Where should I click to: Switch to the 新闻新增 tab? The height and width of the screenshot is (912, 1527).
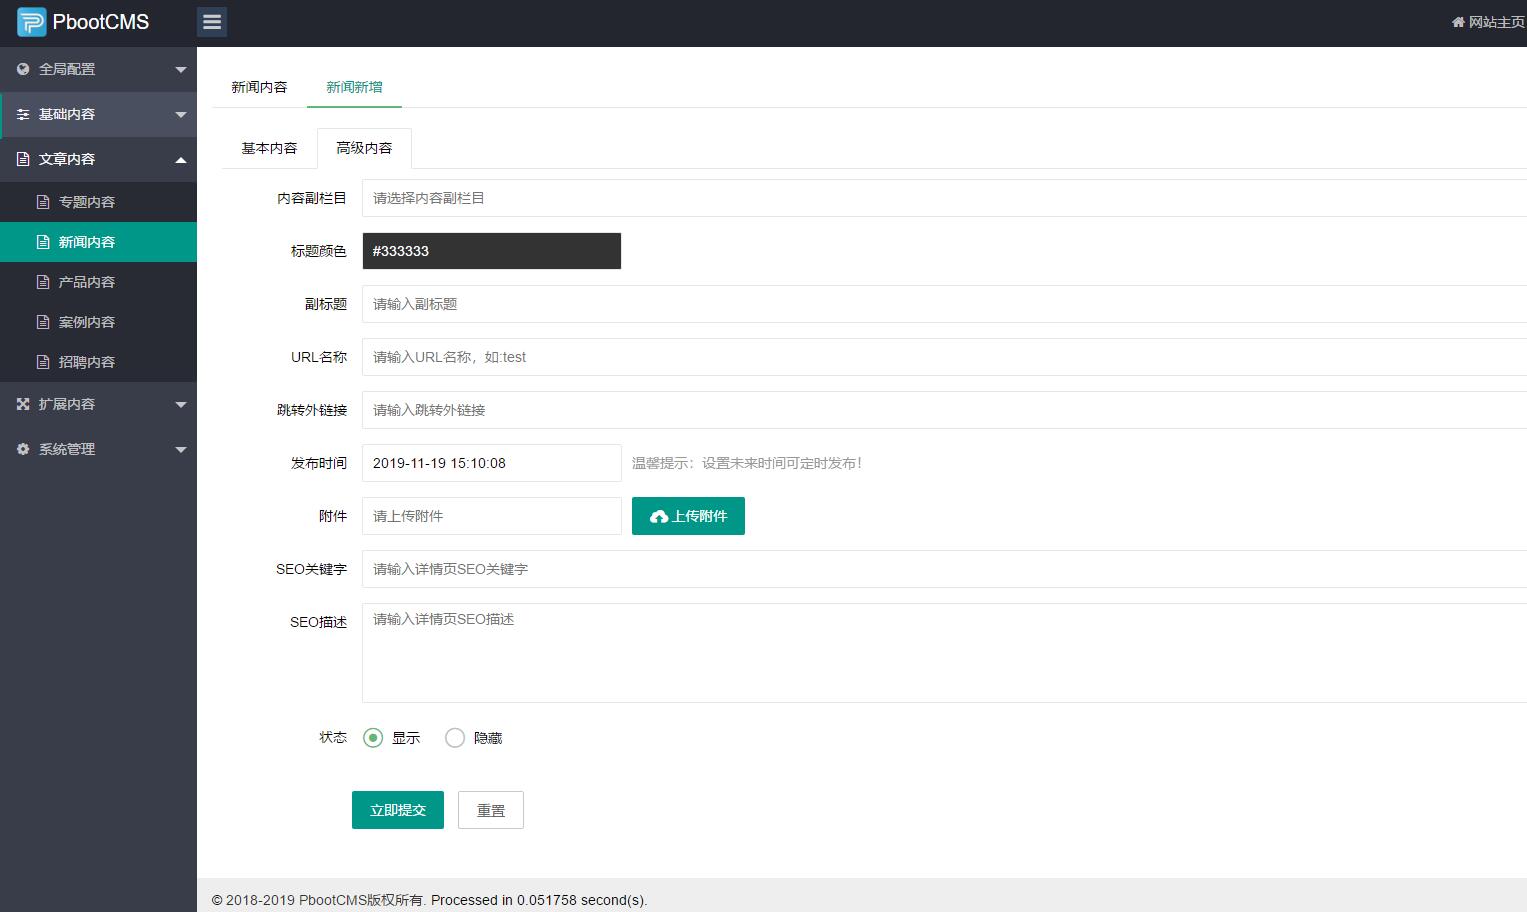[354, 87]
